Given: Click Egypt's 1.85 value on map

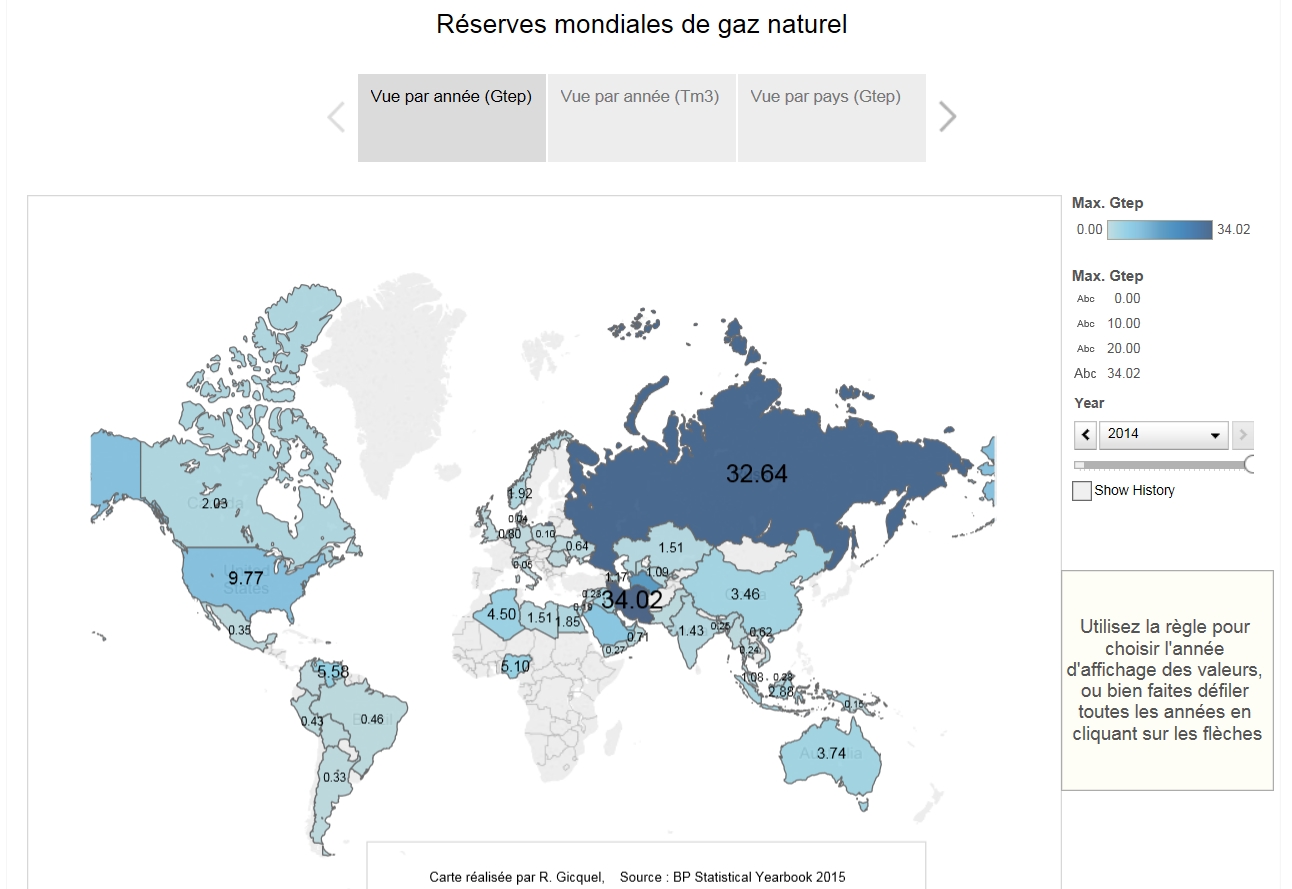Looking at the screenshot, I should click(x=567, y=622).
